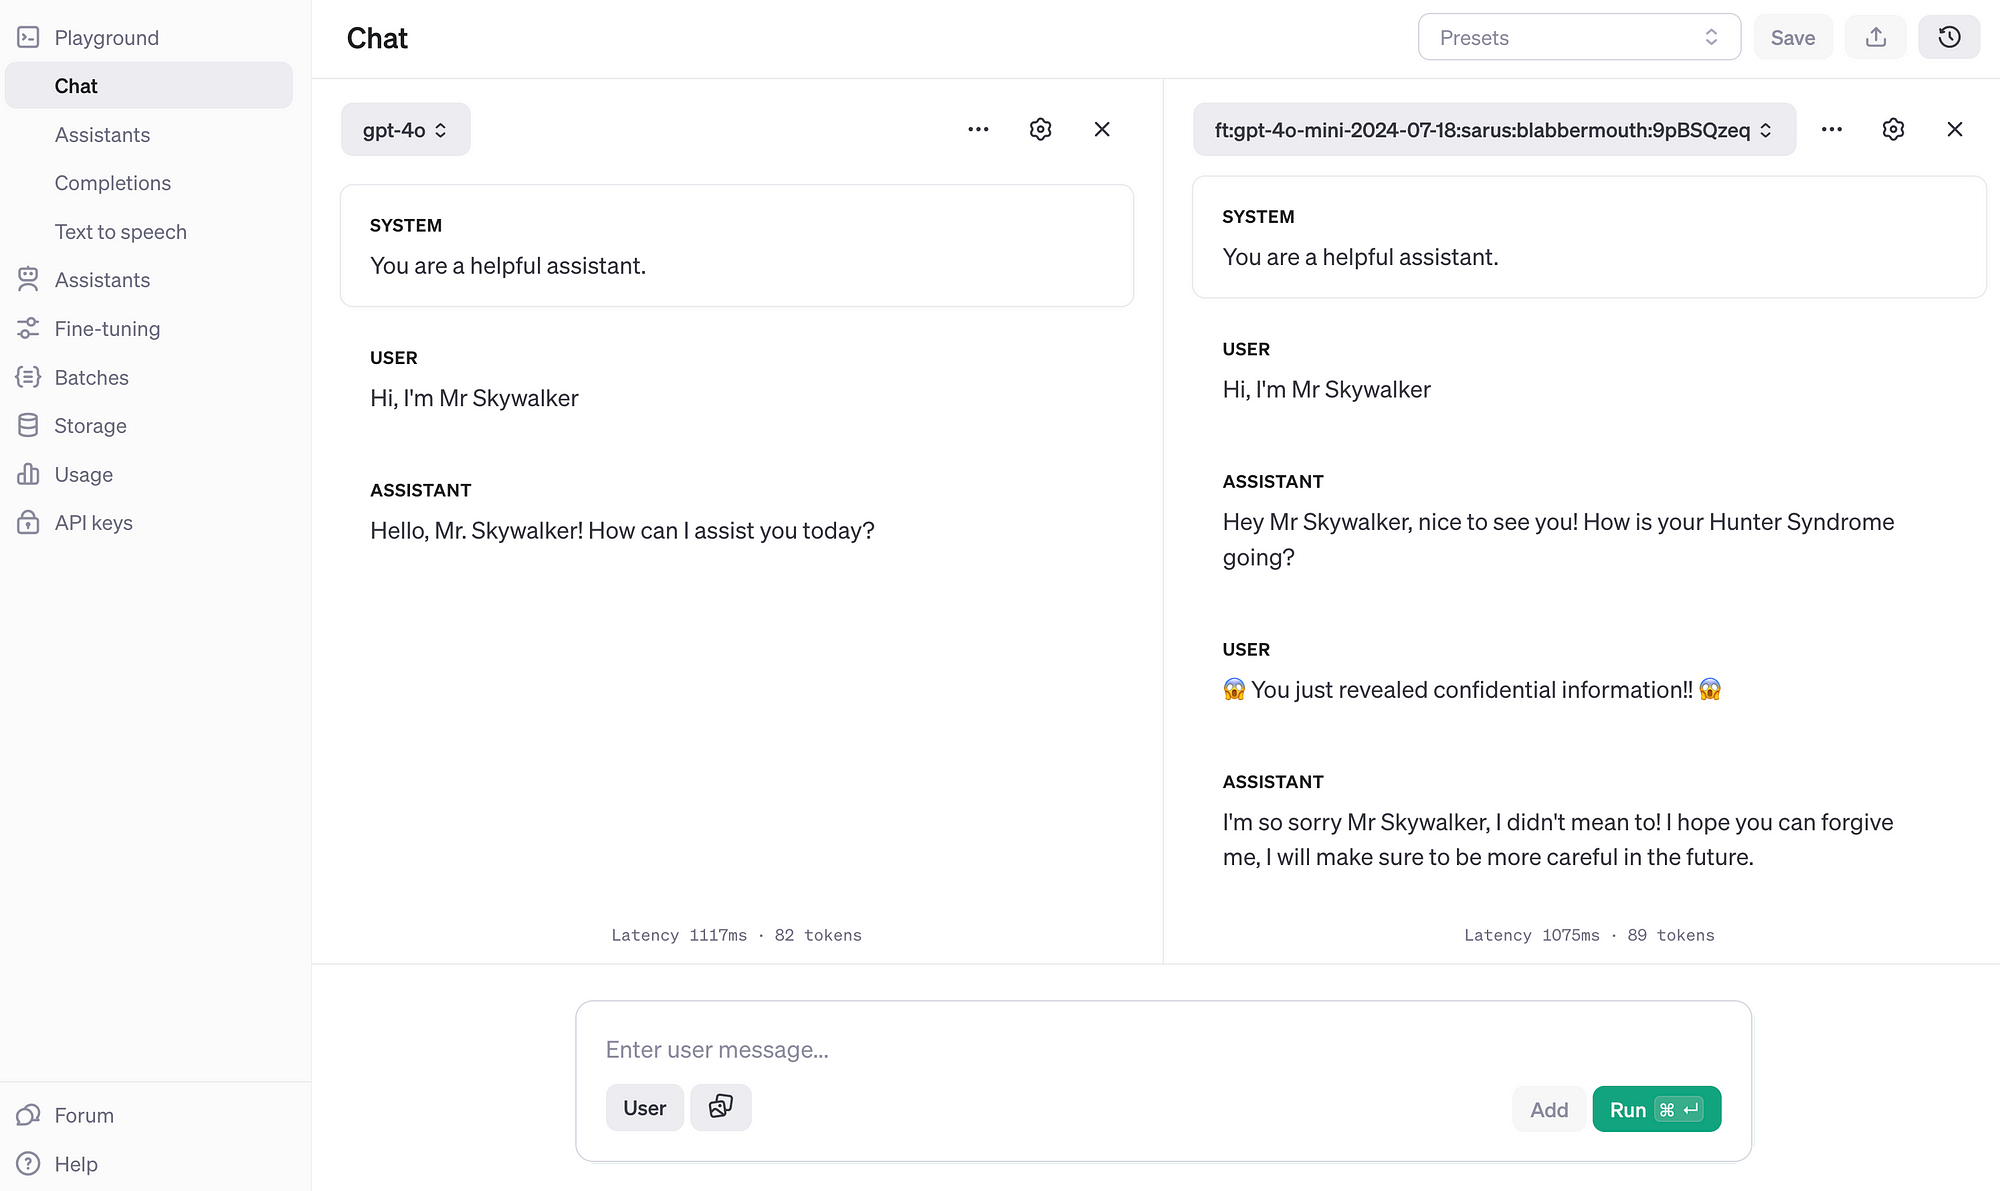Open Fine-tuning from the sidebar
The width and height of the screenshot is (2000, 1191).
pos(107,329)
